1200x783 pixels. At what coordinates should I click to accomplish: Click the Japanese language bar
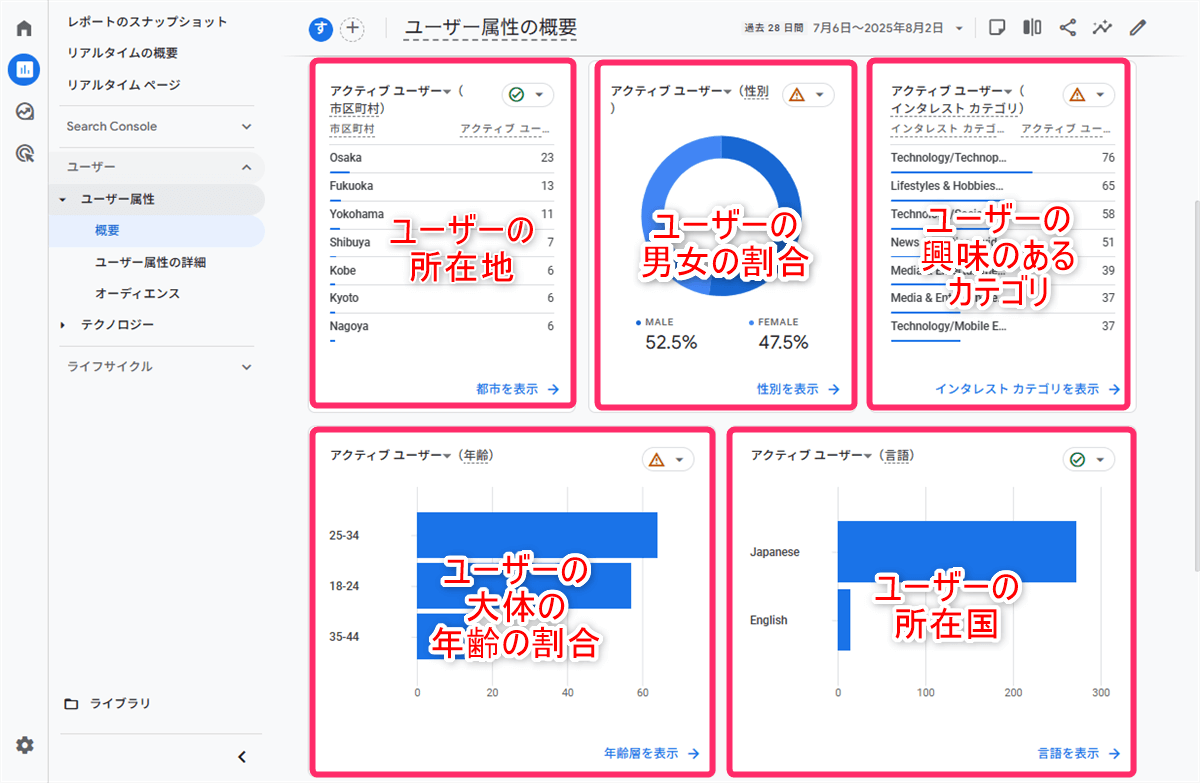tap(957, 551)
